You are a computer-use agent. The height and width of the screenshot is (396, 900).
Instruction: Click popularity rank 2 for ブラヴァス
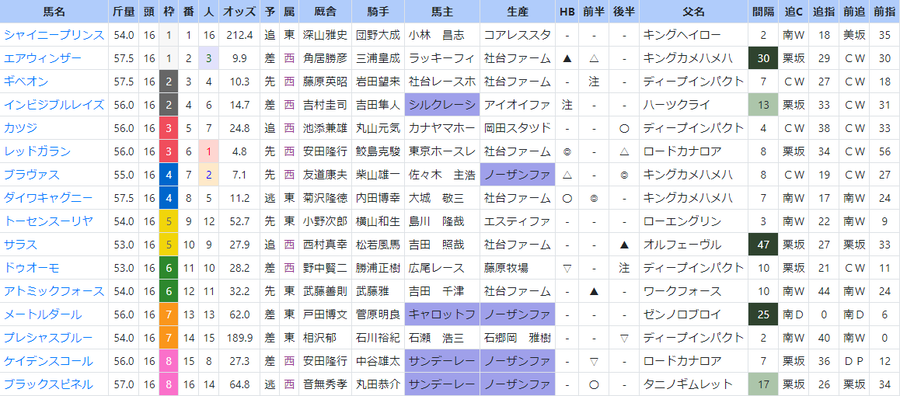[x=209, y=174]
